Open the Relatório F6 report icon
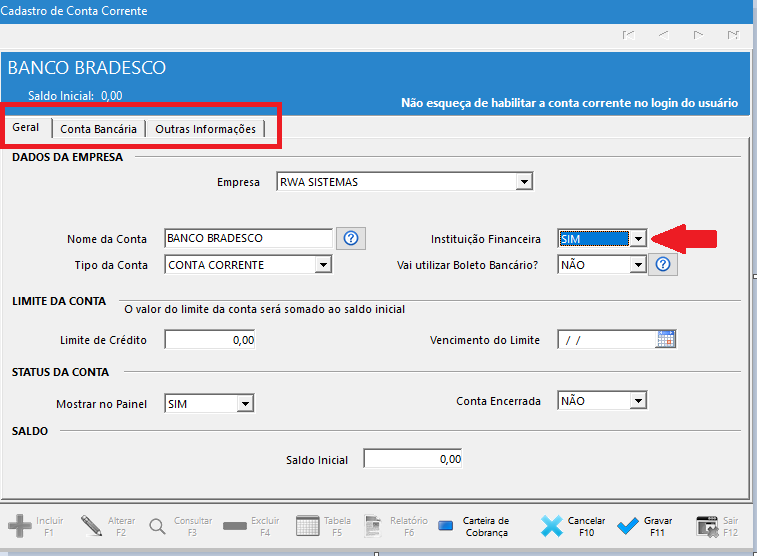The height and width of the screenshot is (556, 757). click(373, 526)
